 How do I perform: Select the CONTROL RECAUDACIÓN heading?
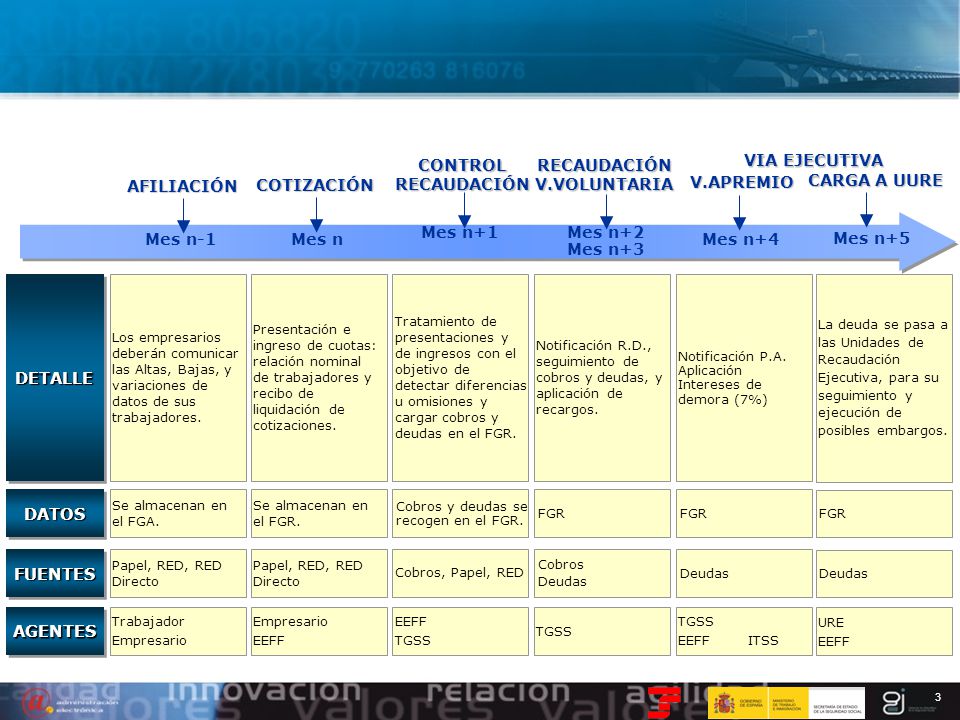pyautogui.click(x=462, y=174)
